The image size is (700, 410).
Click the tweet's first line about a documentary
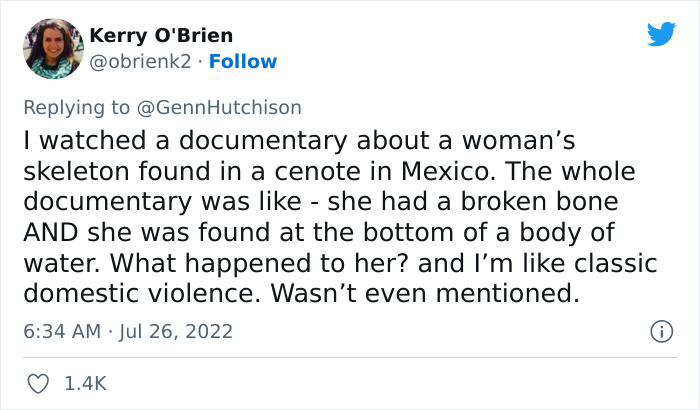pos(299,141)
